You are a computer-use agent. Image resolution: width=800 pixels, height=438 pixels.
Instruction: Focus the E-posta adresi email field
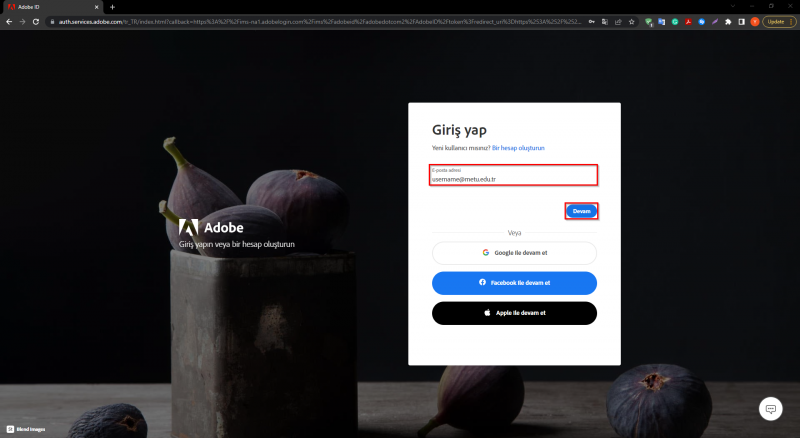[x=513, y=175]
